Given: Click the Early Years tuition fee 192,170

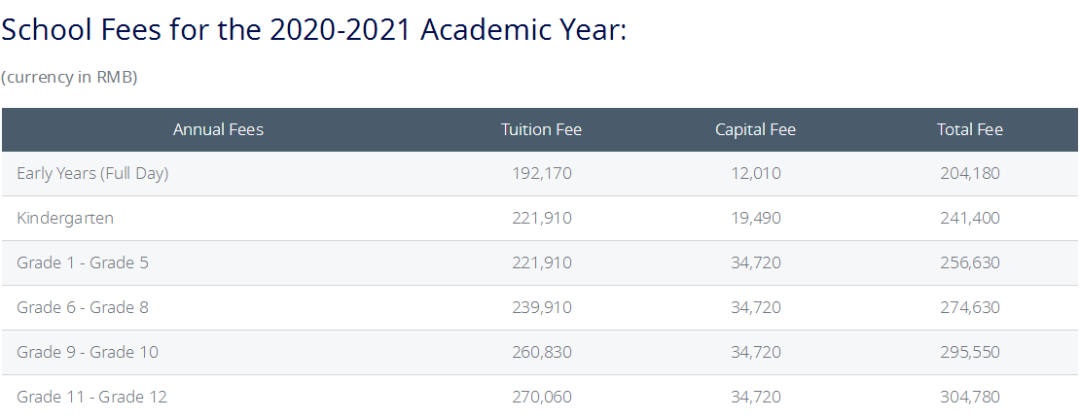Looking at the screenshot, I should pos(541,174).
